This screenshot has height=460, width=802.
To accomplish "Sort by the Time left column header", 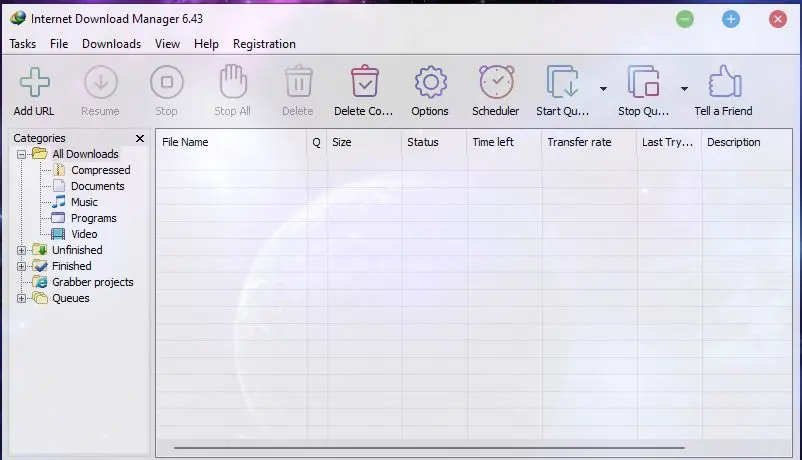I will (505, 142).
